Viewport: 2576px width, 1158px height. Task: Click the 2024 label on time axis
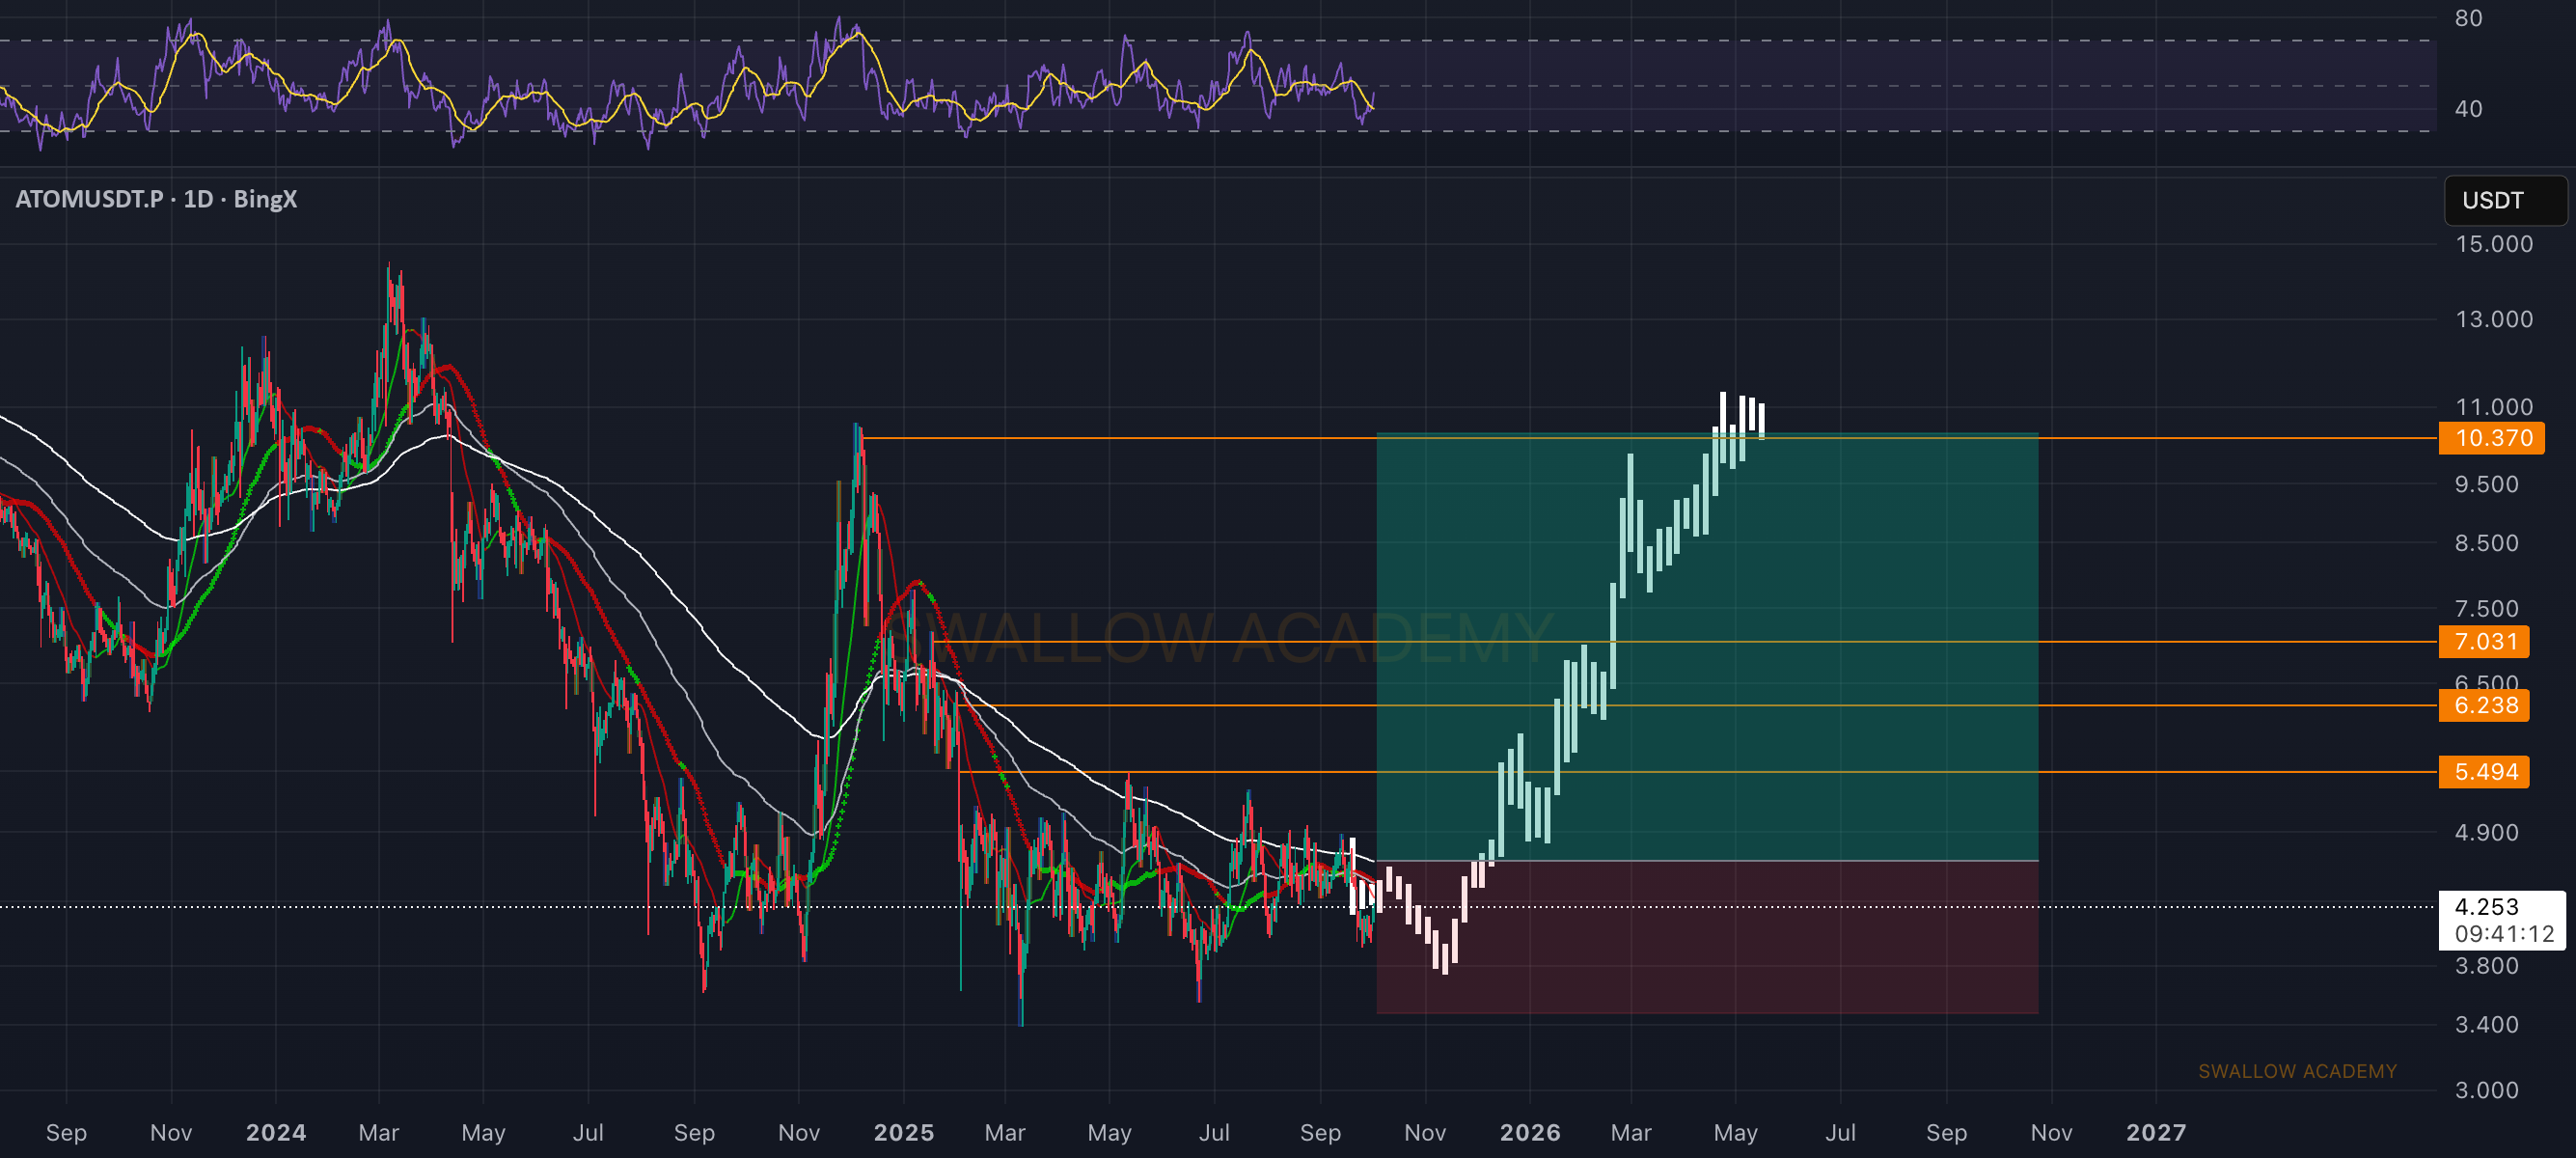click(276, 1132)
